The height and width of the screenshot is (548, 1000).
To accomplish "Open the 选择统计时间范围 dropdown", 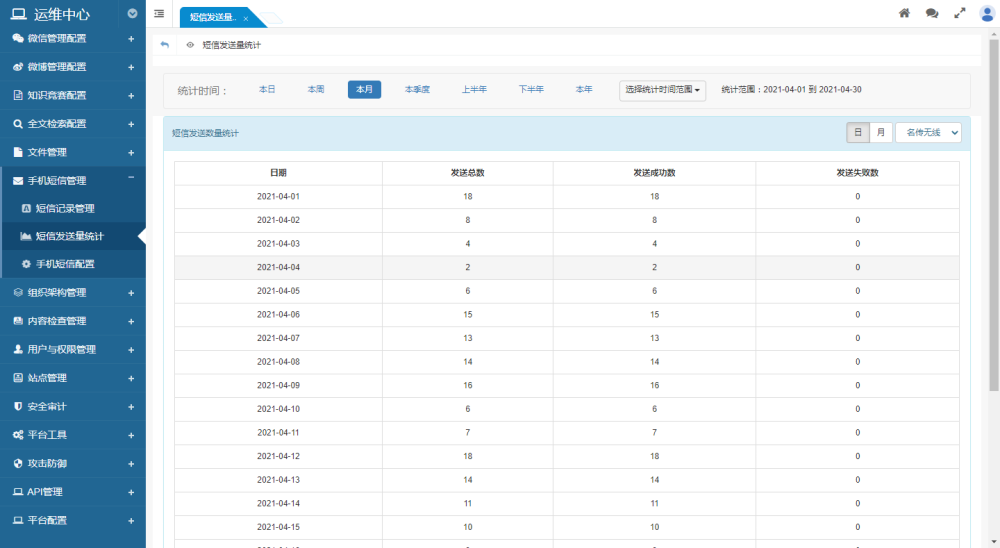I will click(x=663, y=90).
